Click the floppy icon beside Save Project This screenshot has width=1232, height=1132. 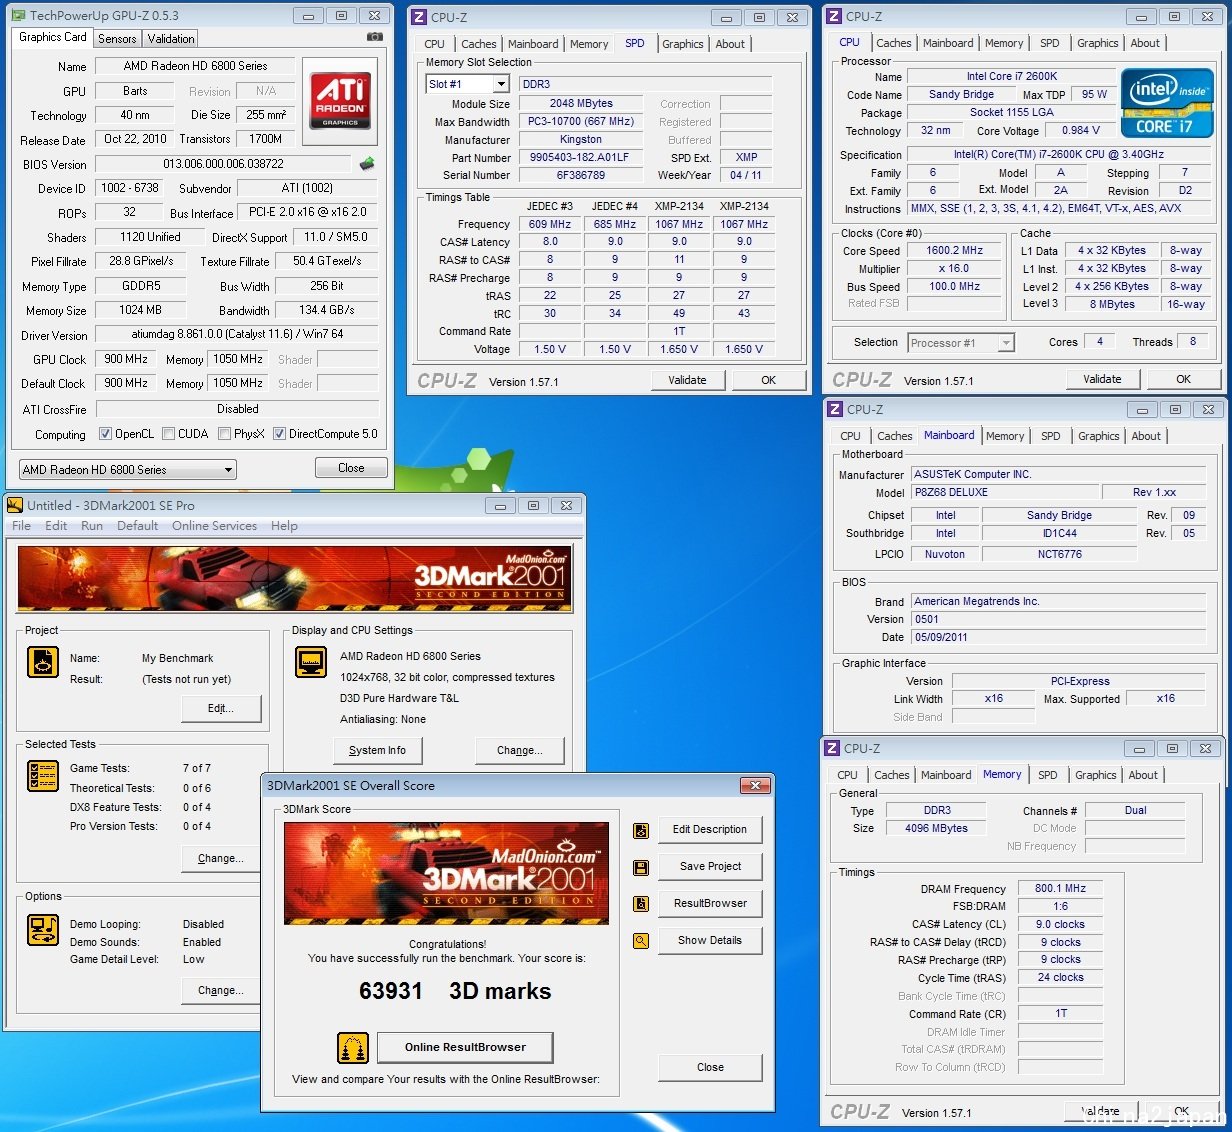pyautogui.click(x=641, y=867)
